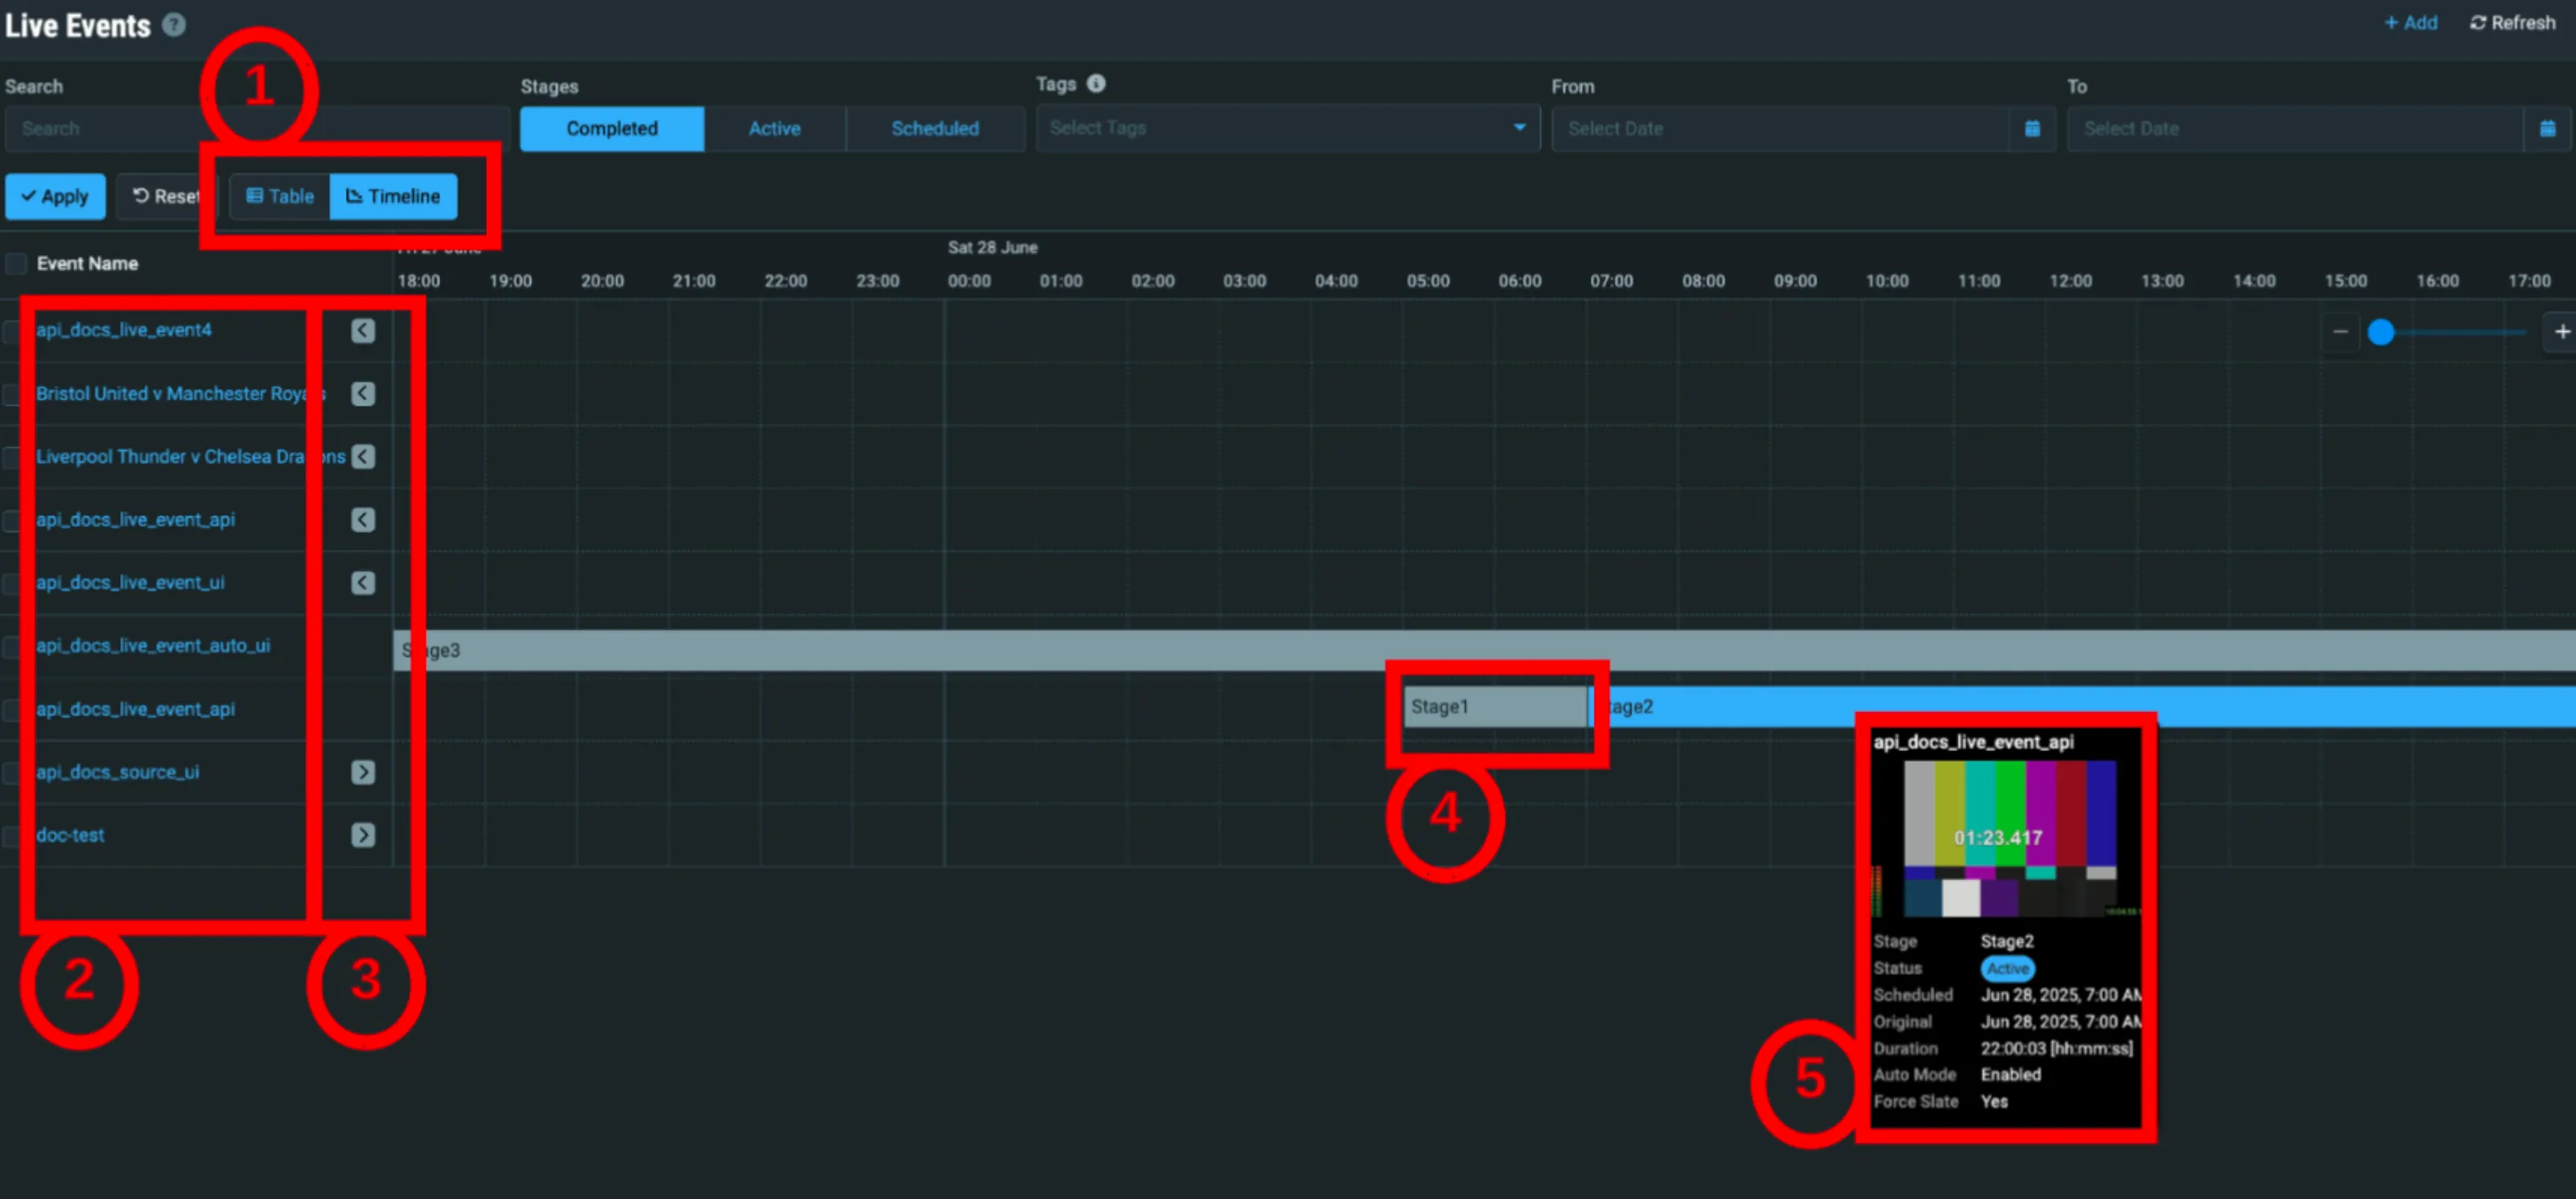Select the blue Stage2 timeline bar

tap(2082, 707)
